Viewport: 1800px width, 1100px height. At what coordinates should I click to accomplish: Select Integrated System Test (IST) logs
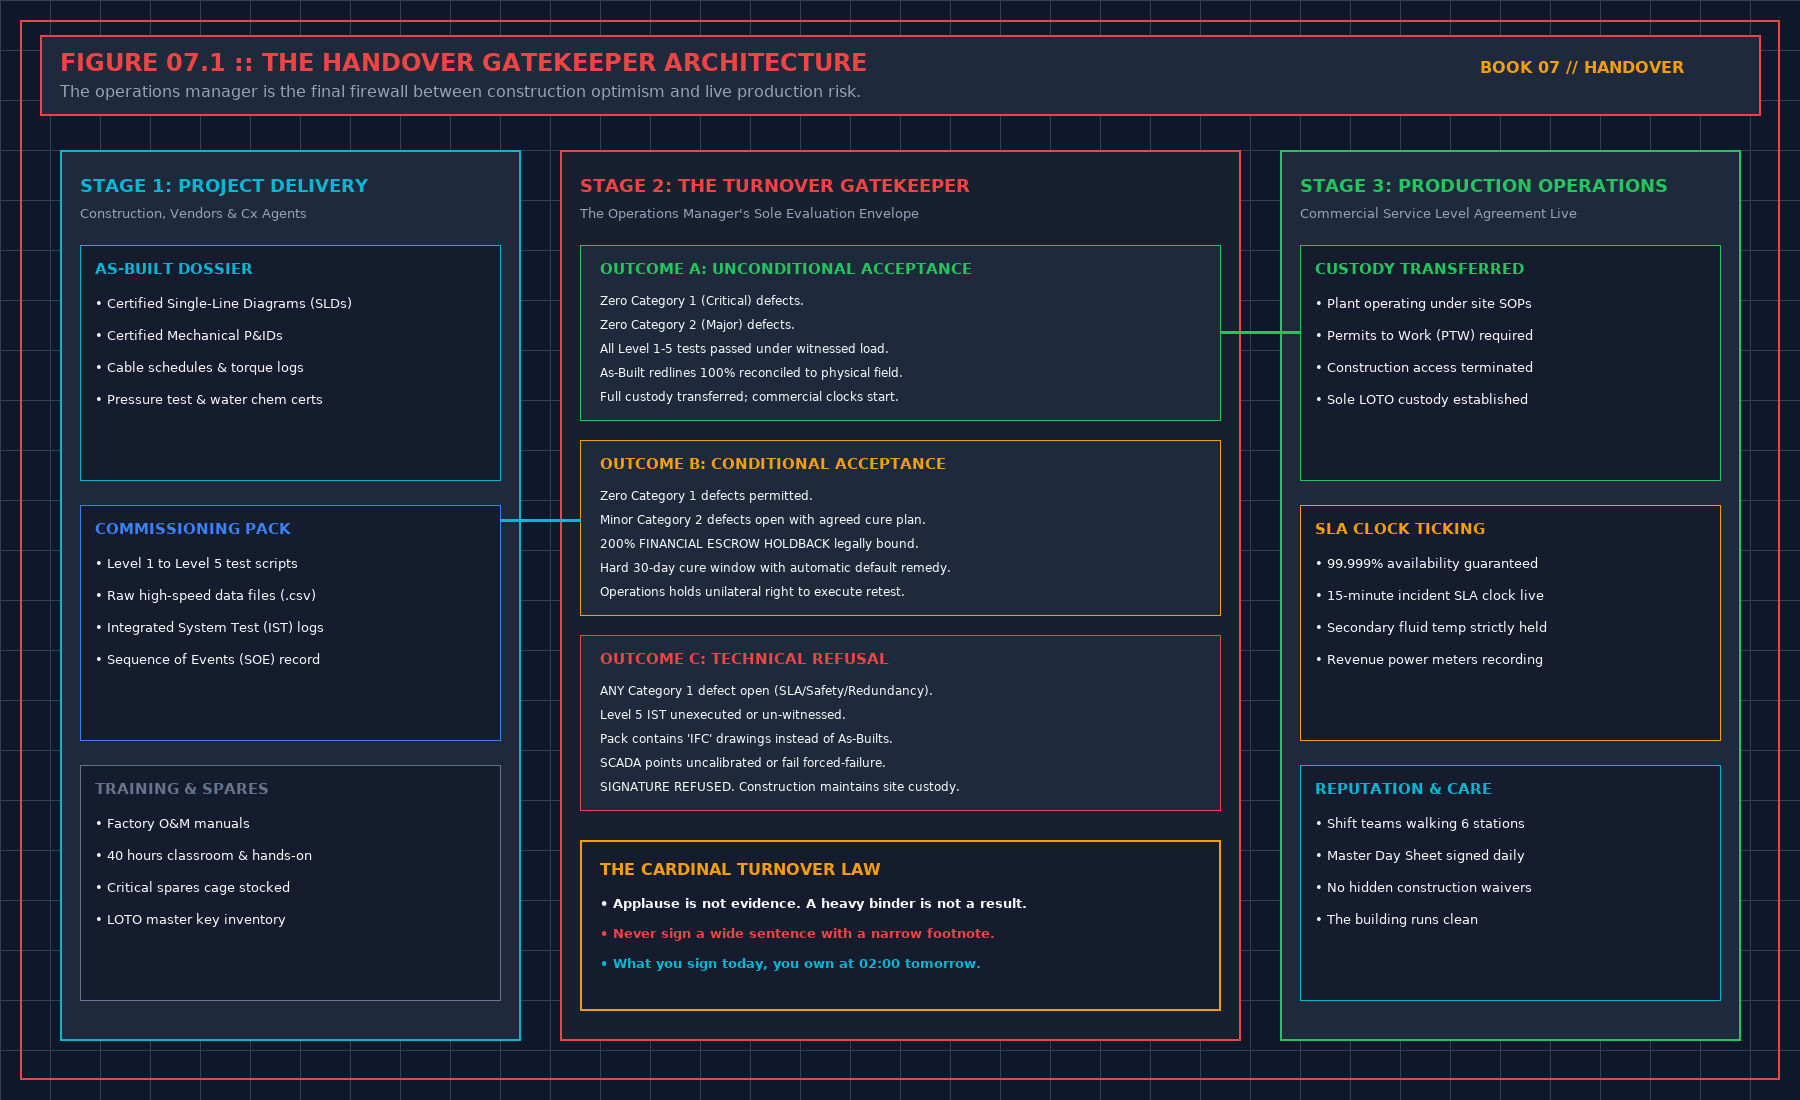click(209, 628)
